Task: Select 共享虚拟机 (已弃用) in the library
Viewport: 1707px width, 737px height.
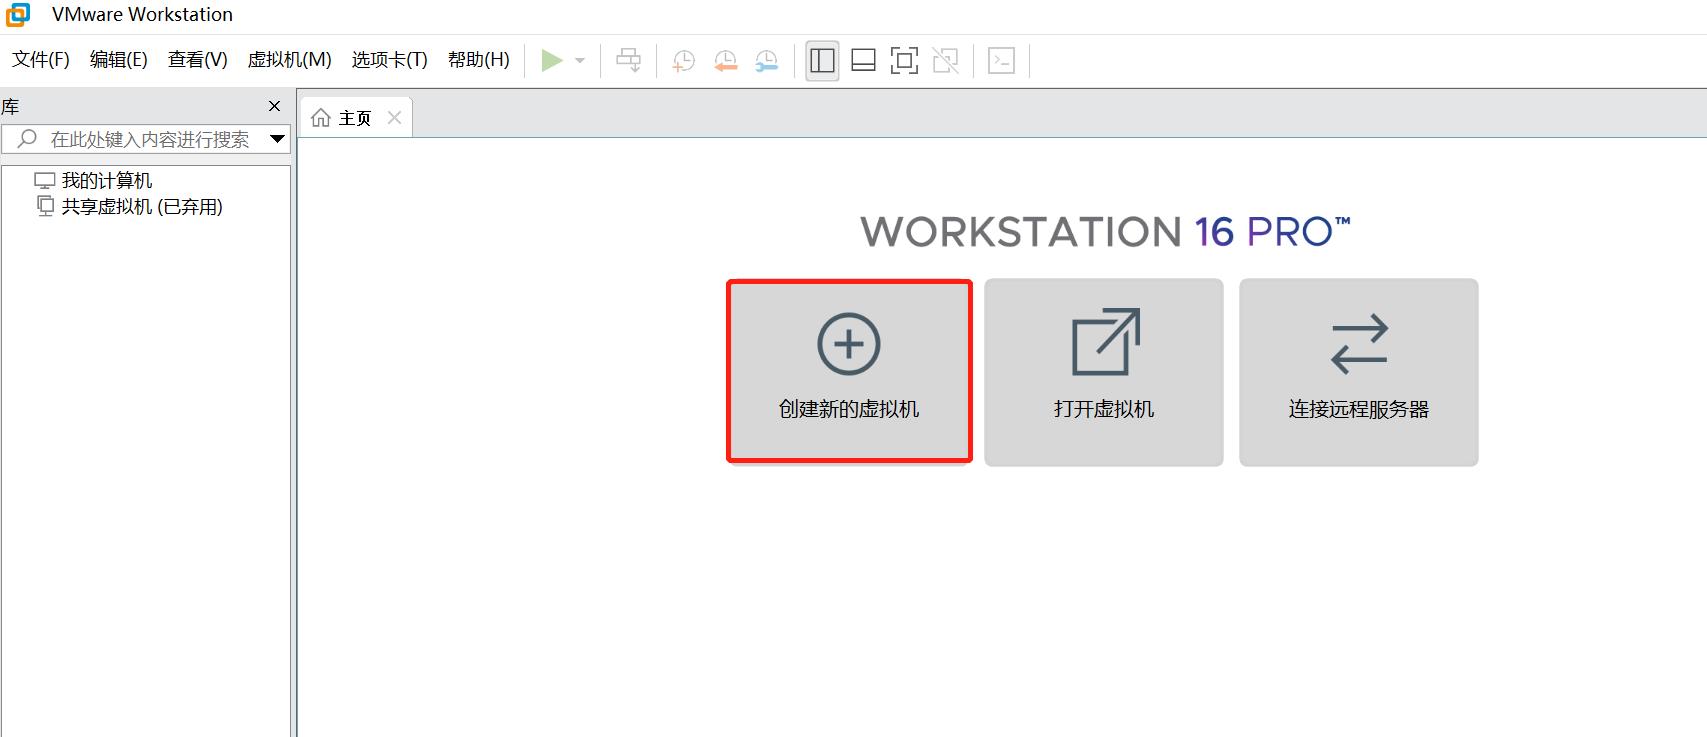Action: pos(142,207)
